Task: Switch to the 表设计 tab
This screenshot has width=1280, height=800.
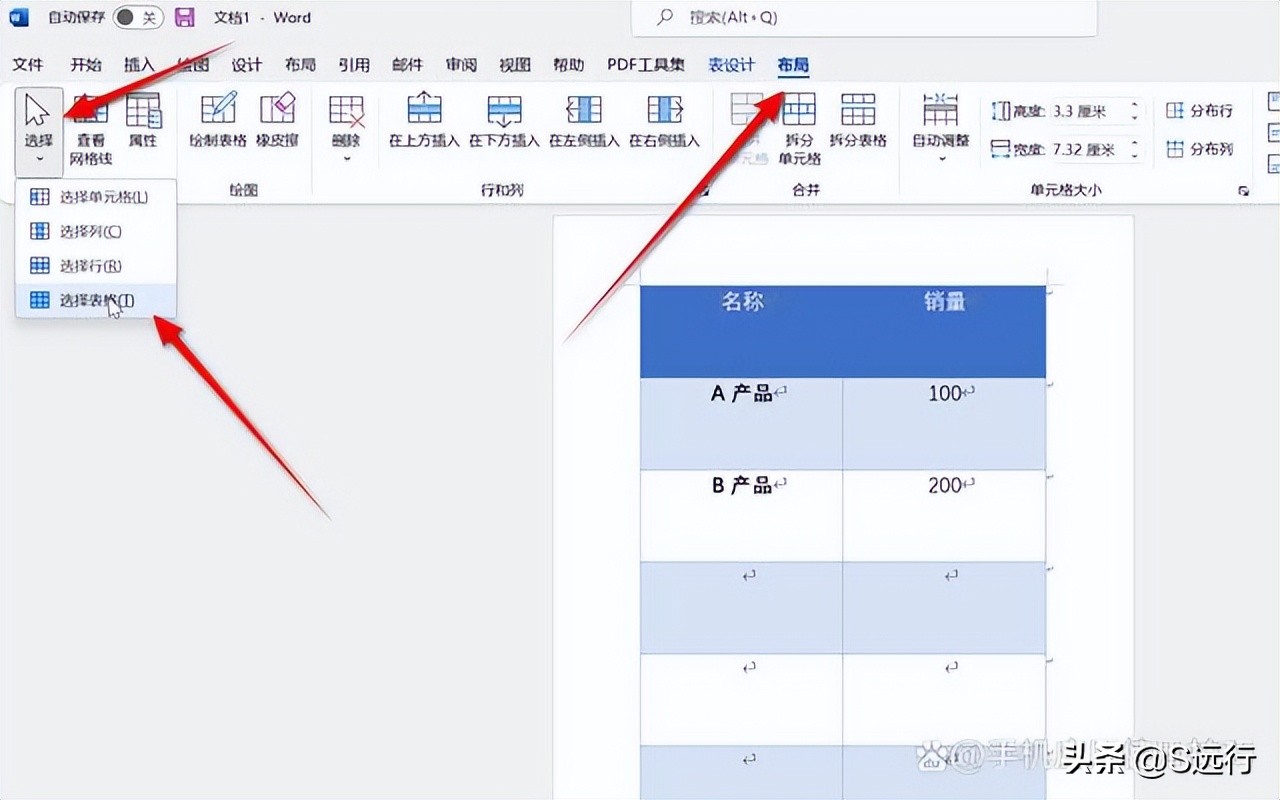Action: (x=731, y=65)
